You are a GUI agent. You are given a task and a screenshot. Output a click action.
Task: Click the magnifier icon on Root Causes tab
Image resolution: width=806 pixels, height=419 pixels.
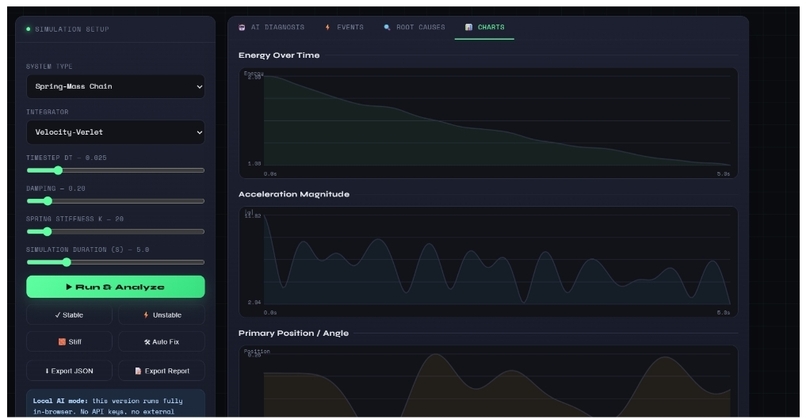click(387, 27)
